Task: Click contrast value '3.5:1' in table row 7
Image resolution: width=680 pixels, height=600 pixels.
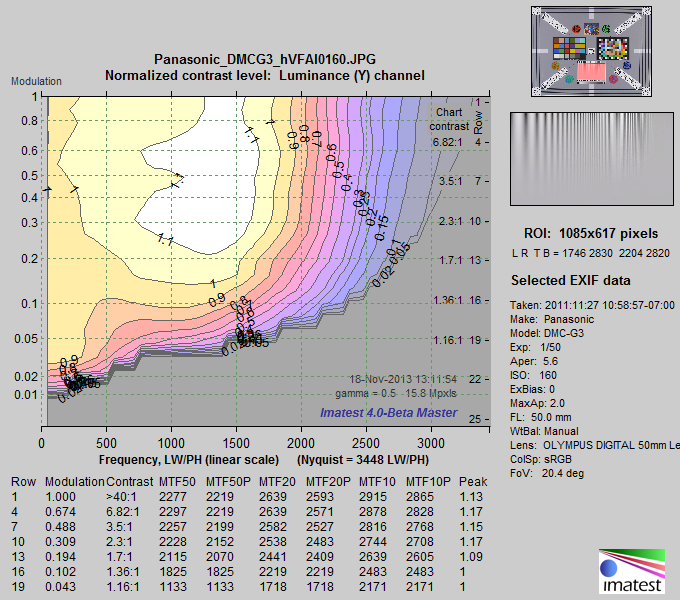Action: (119, 527)
